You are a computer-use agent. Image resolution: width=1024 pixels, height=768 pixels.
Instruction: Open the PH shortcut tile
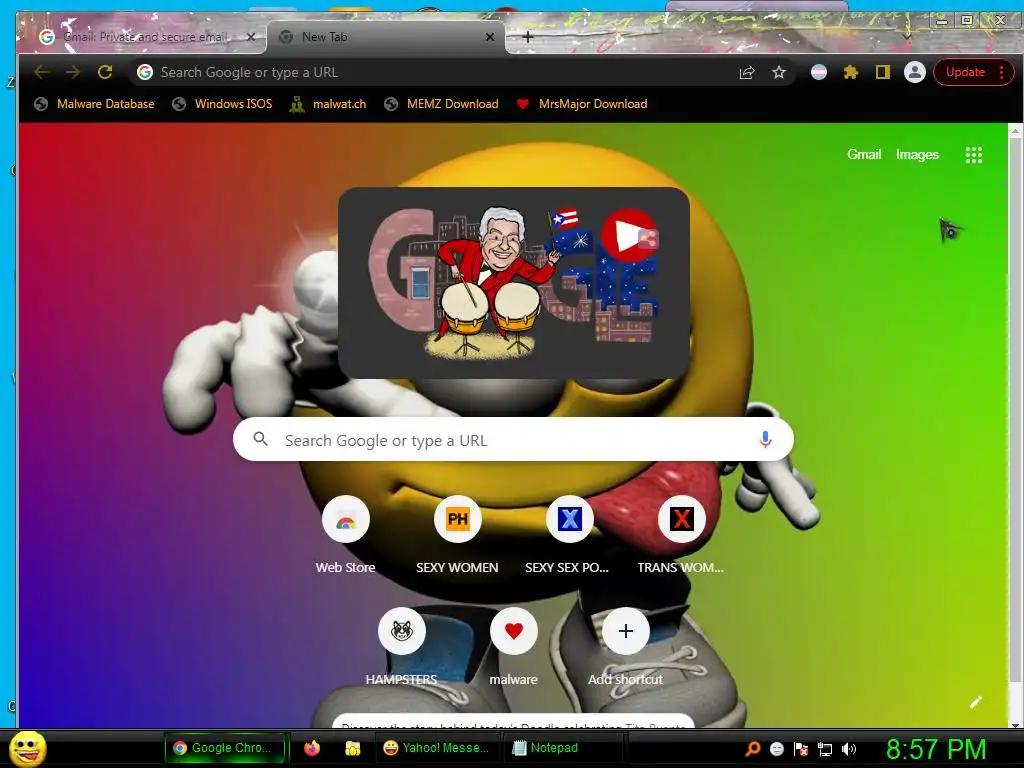click(458, 519)
